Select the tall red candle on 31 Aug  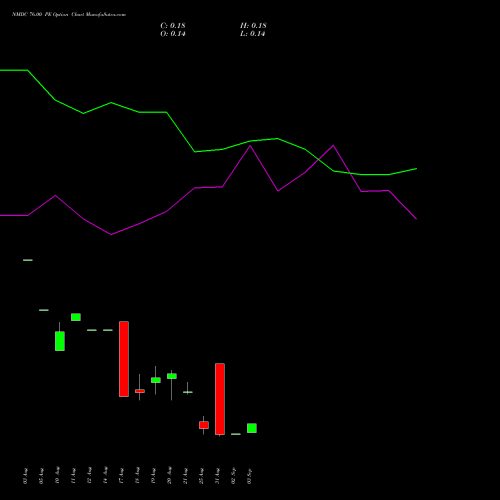220,399
